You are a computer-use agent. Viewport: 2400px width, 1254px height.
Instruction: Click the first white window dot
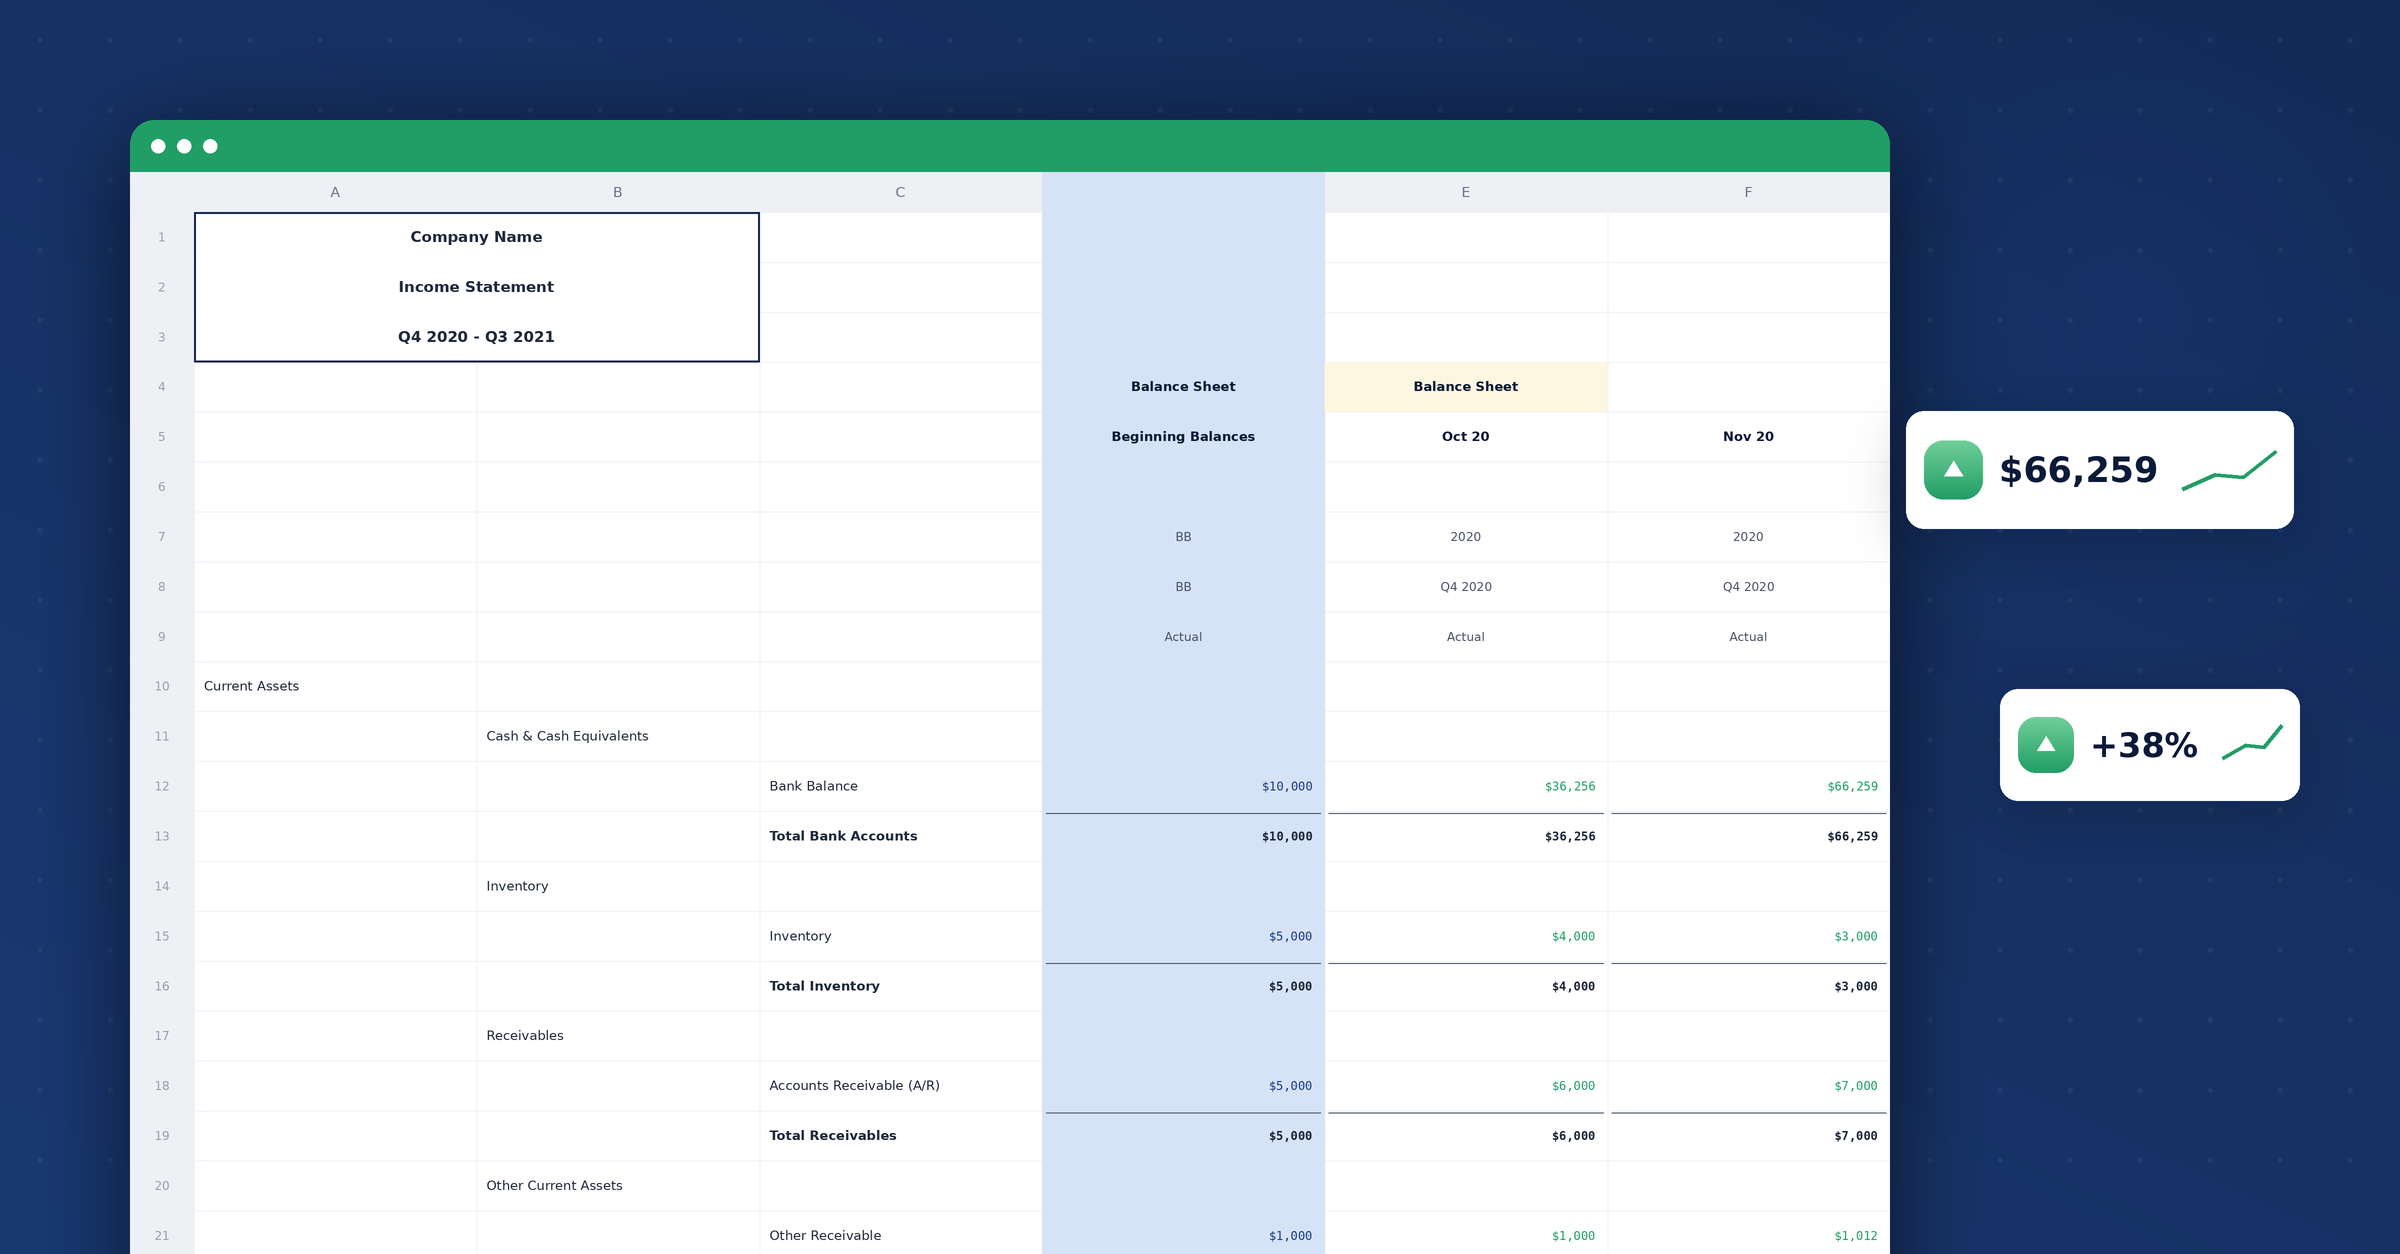158,146
